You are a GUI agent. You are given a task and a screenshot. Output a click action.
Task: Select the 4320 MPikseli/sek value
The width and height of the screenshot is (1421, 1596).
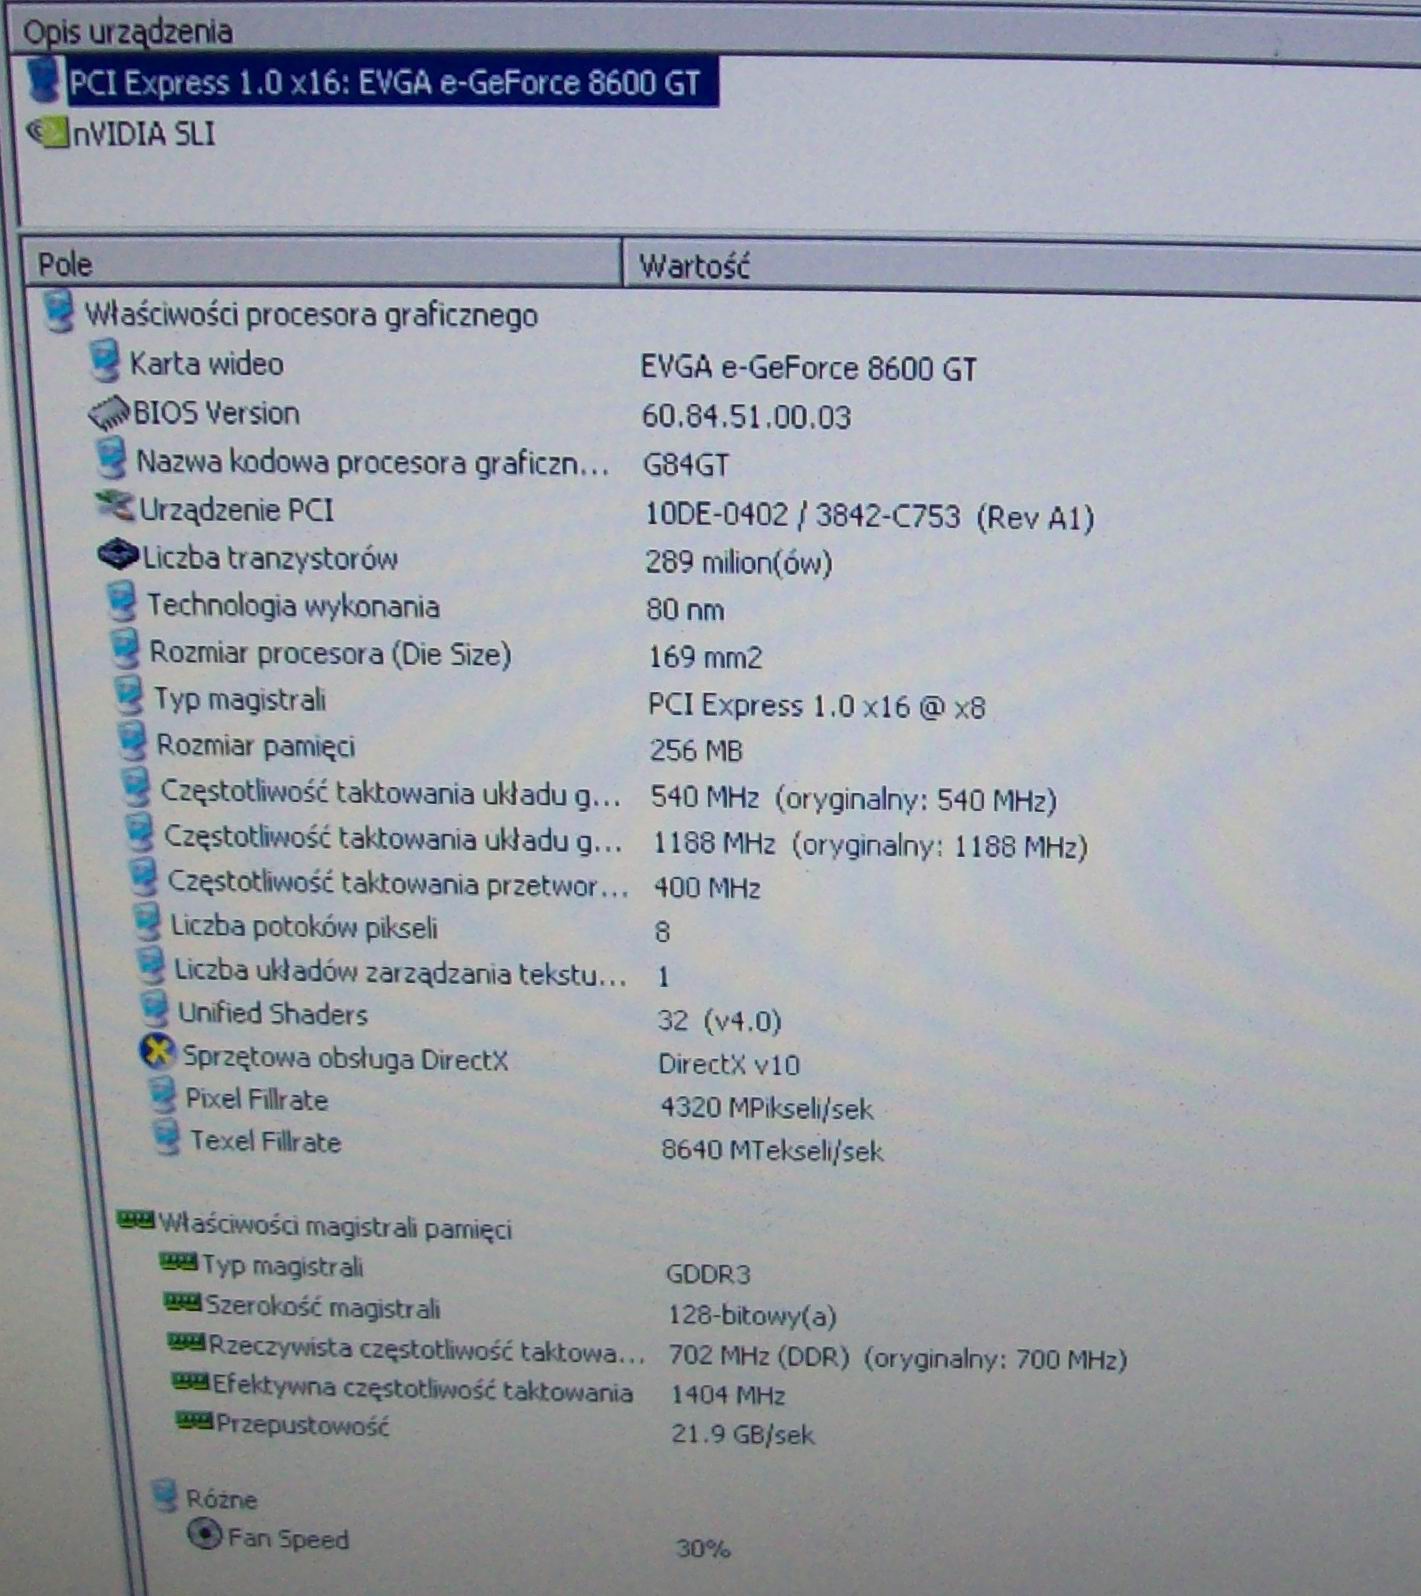coord(767,1109)
